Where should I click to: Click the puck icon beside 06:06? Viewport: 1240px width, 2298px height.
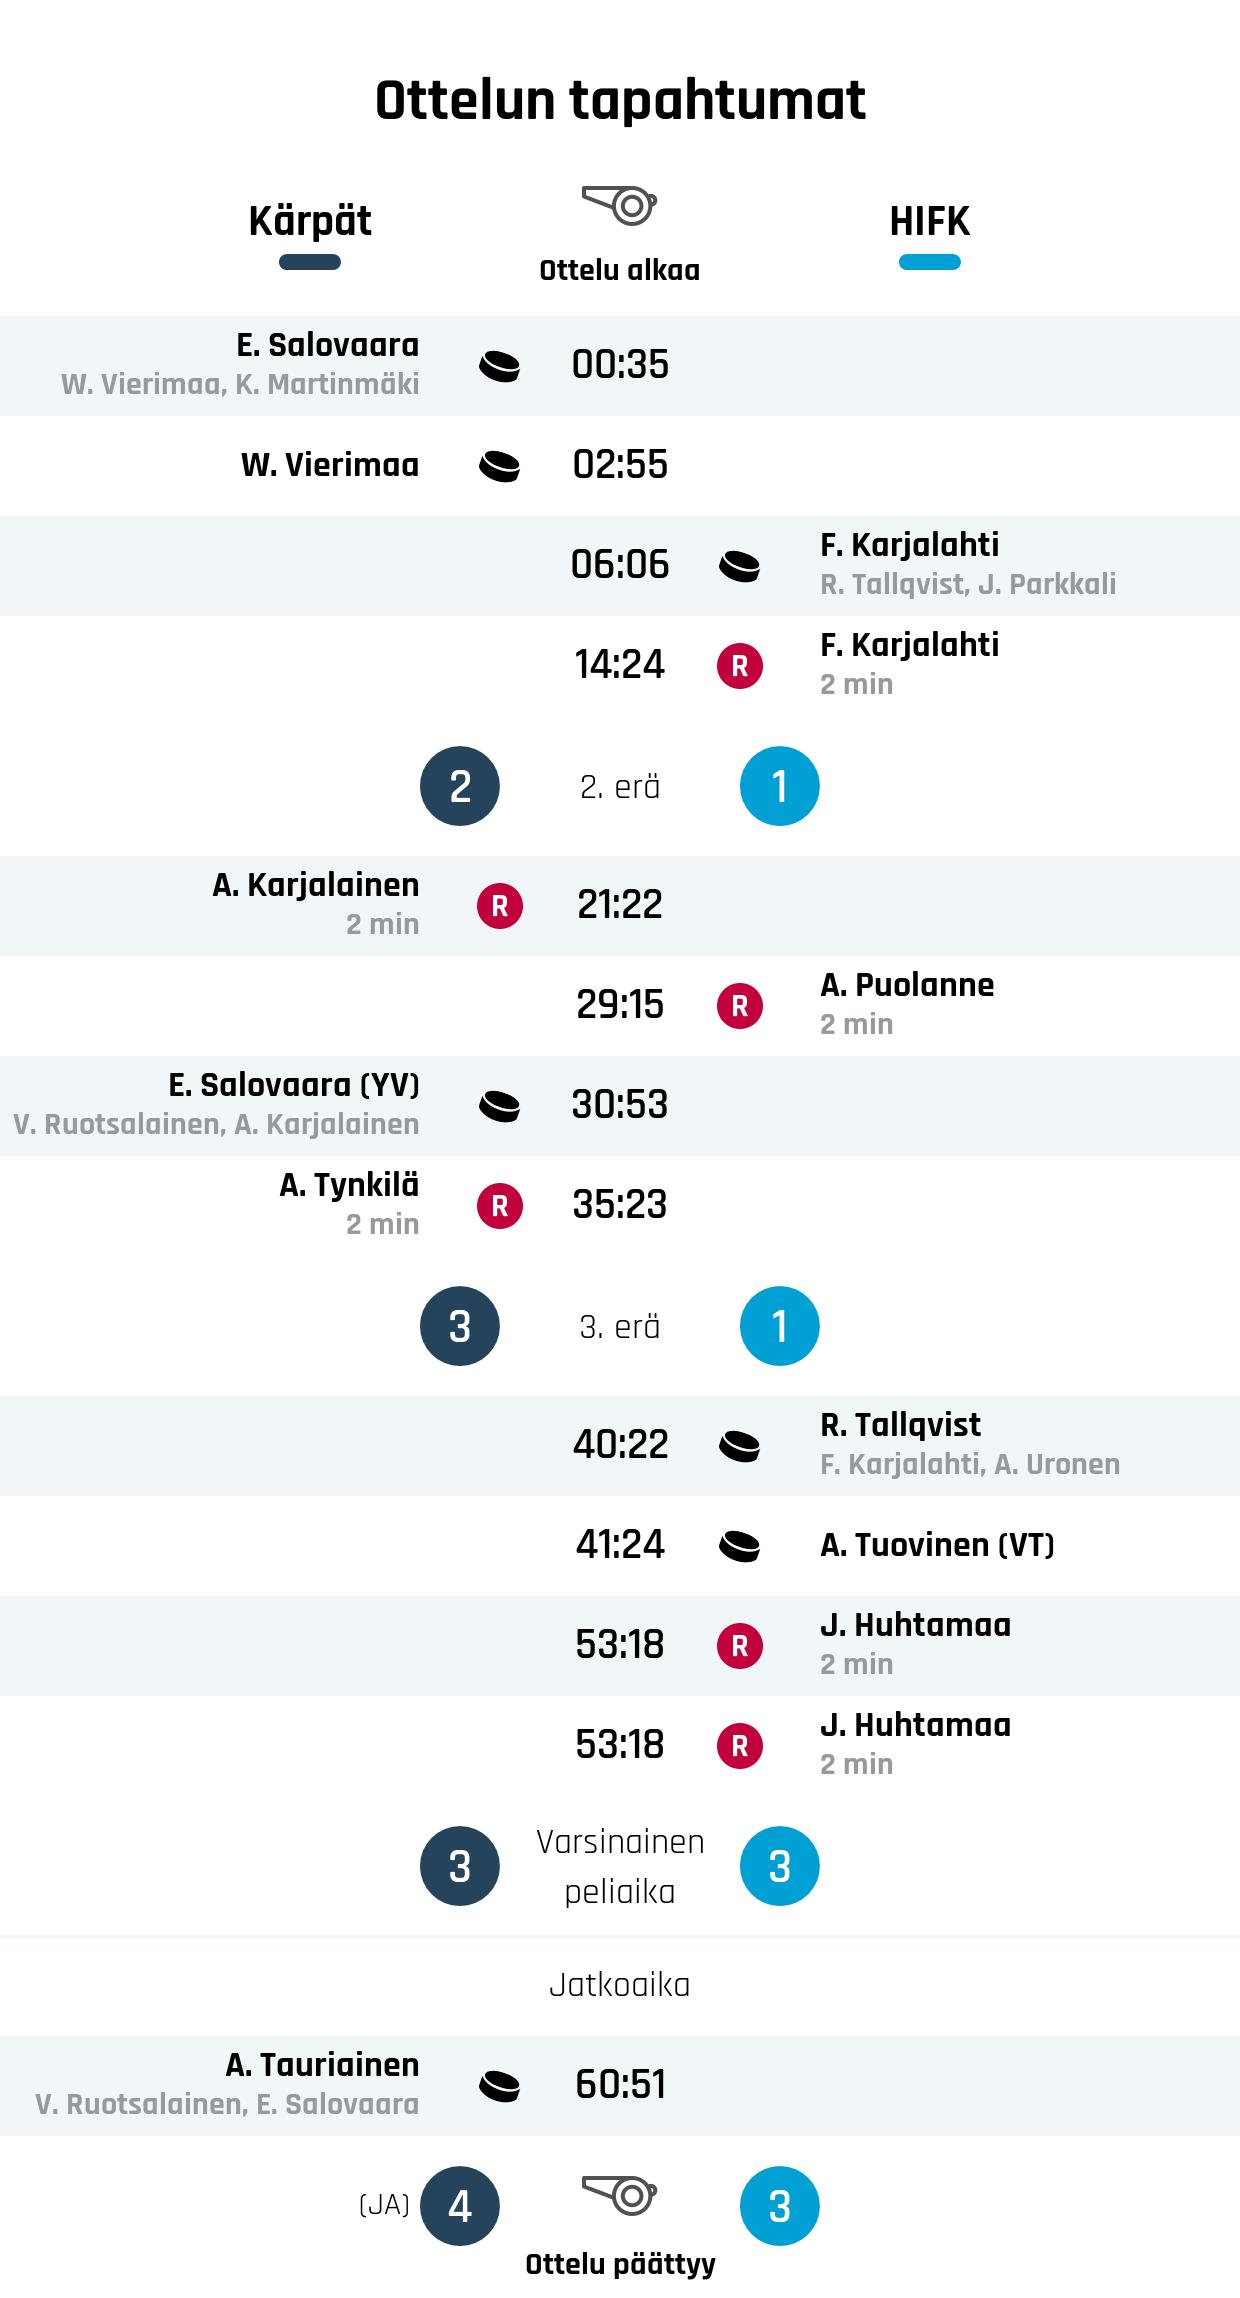(x=739, y=566)
